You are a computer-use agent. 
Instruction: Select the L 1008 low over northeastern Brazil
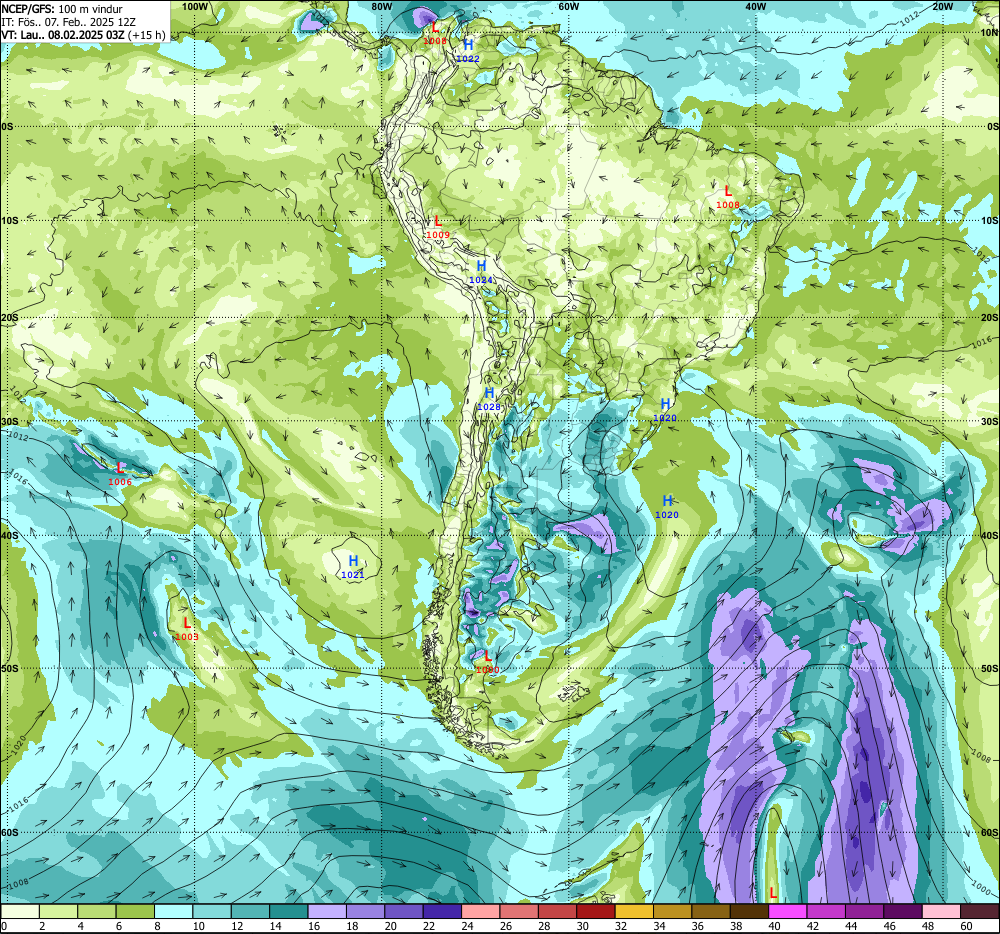pyautogui.click(x=728, y=197)
